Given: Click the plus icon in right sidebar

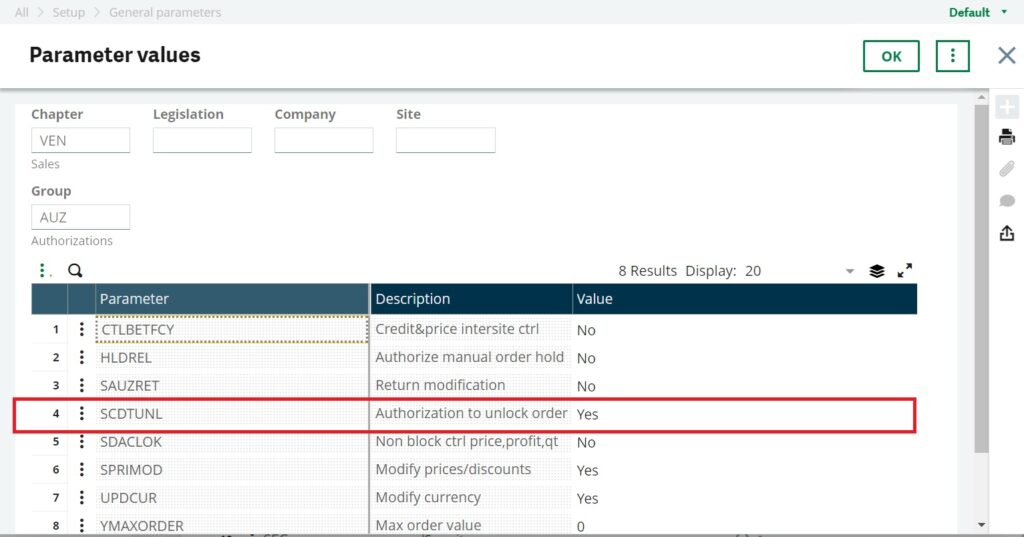Looking at the screenshot, I should tap(1006, 106).
